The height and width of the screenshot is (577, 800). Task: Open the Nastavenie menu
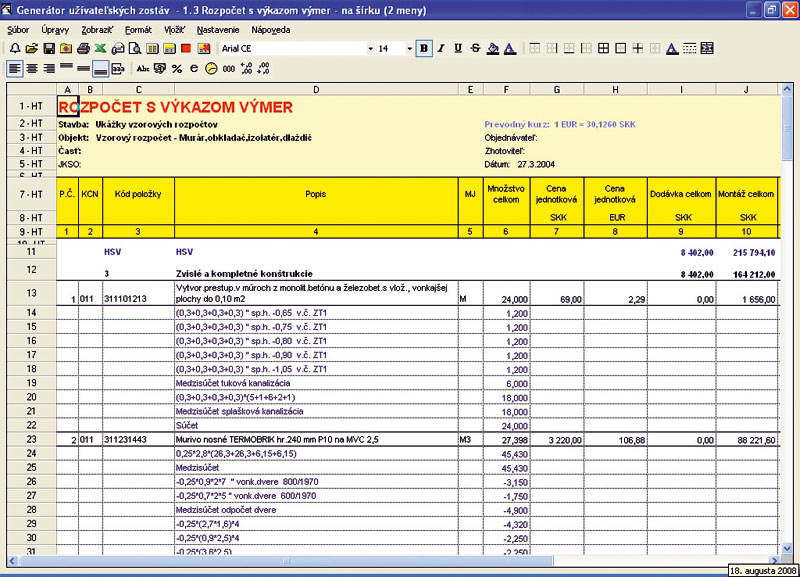click(218, 30)
